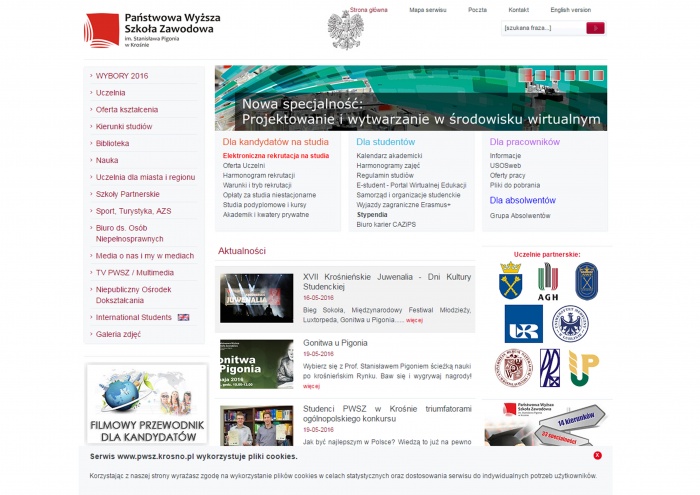Click the UK flag beside International Students
This screenshot has width=700, height=495.
pyautogui.click(x=183, y=317)
